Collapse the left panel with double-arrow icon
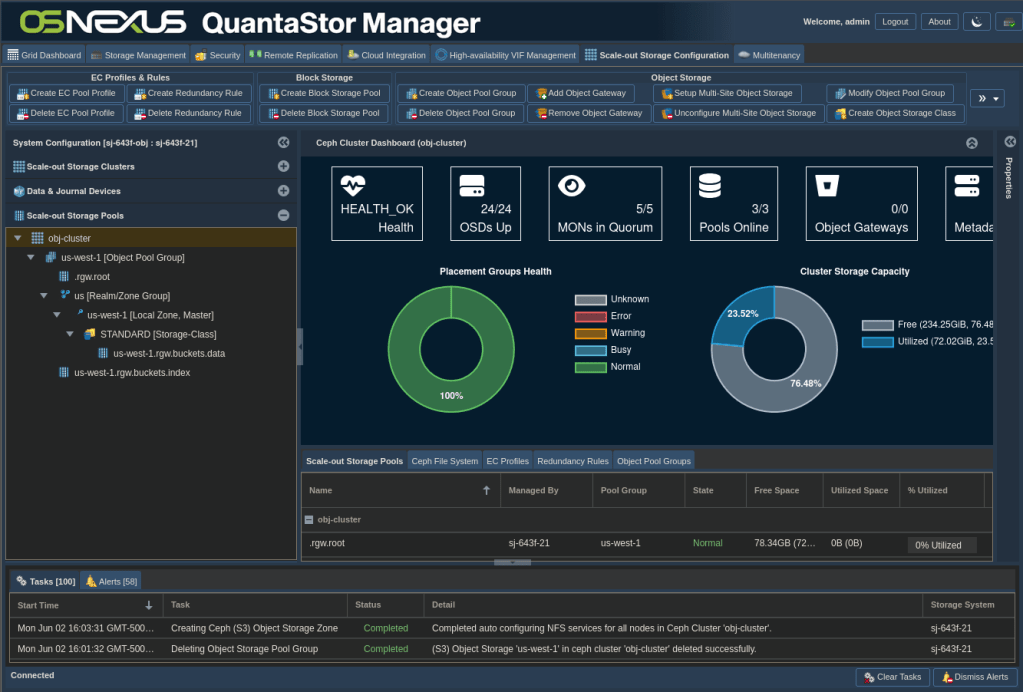The width and height of the screenshot is (1023, 692). point(283,143)
